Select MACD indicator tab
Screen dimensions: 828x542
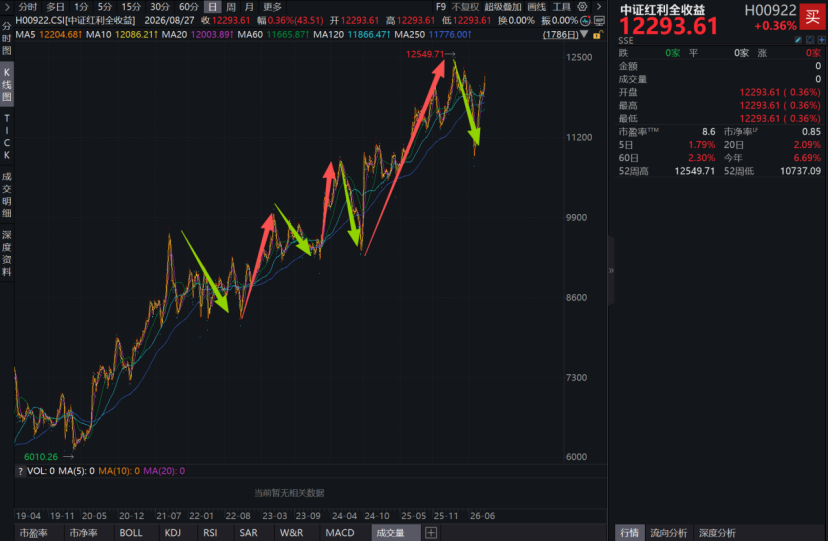click(x=340, y=532)
